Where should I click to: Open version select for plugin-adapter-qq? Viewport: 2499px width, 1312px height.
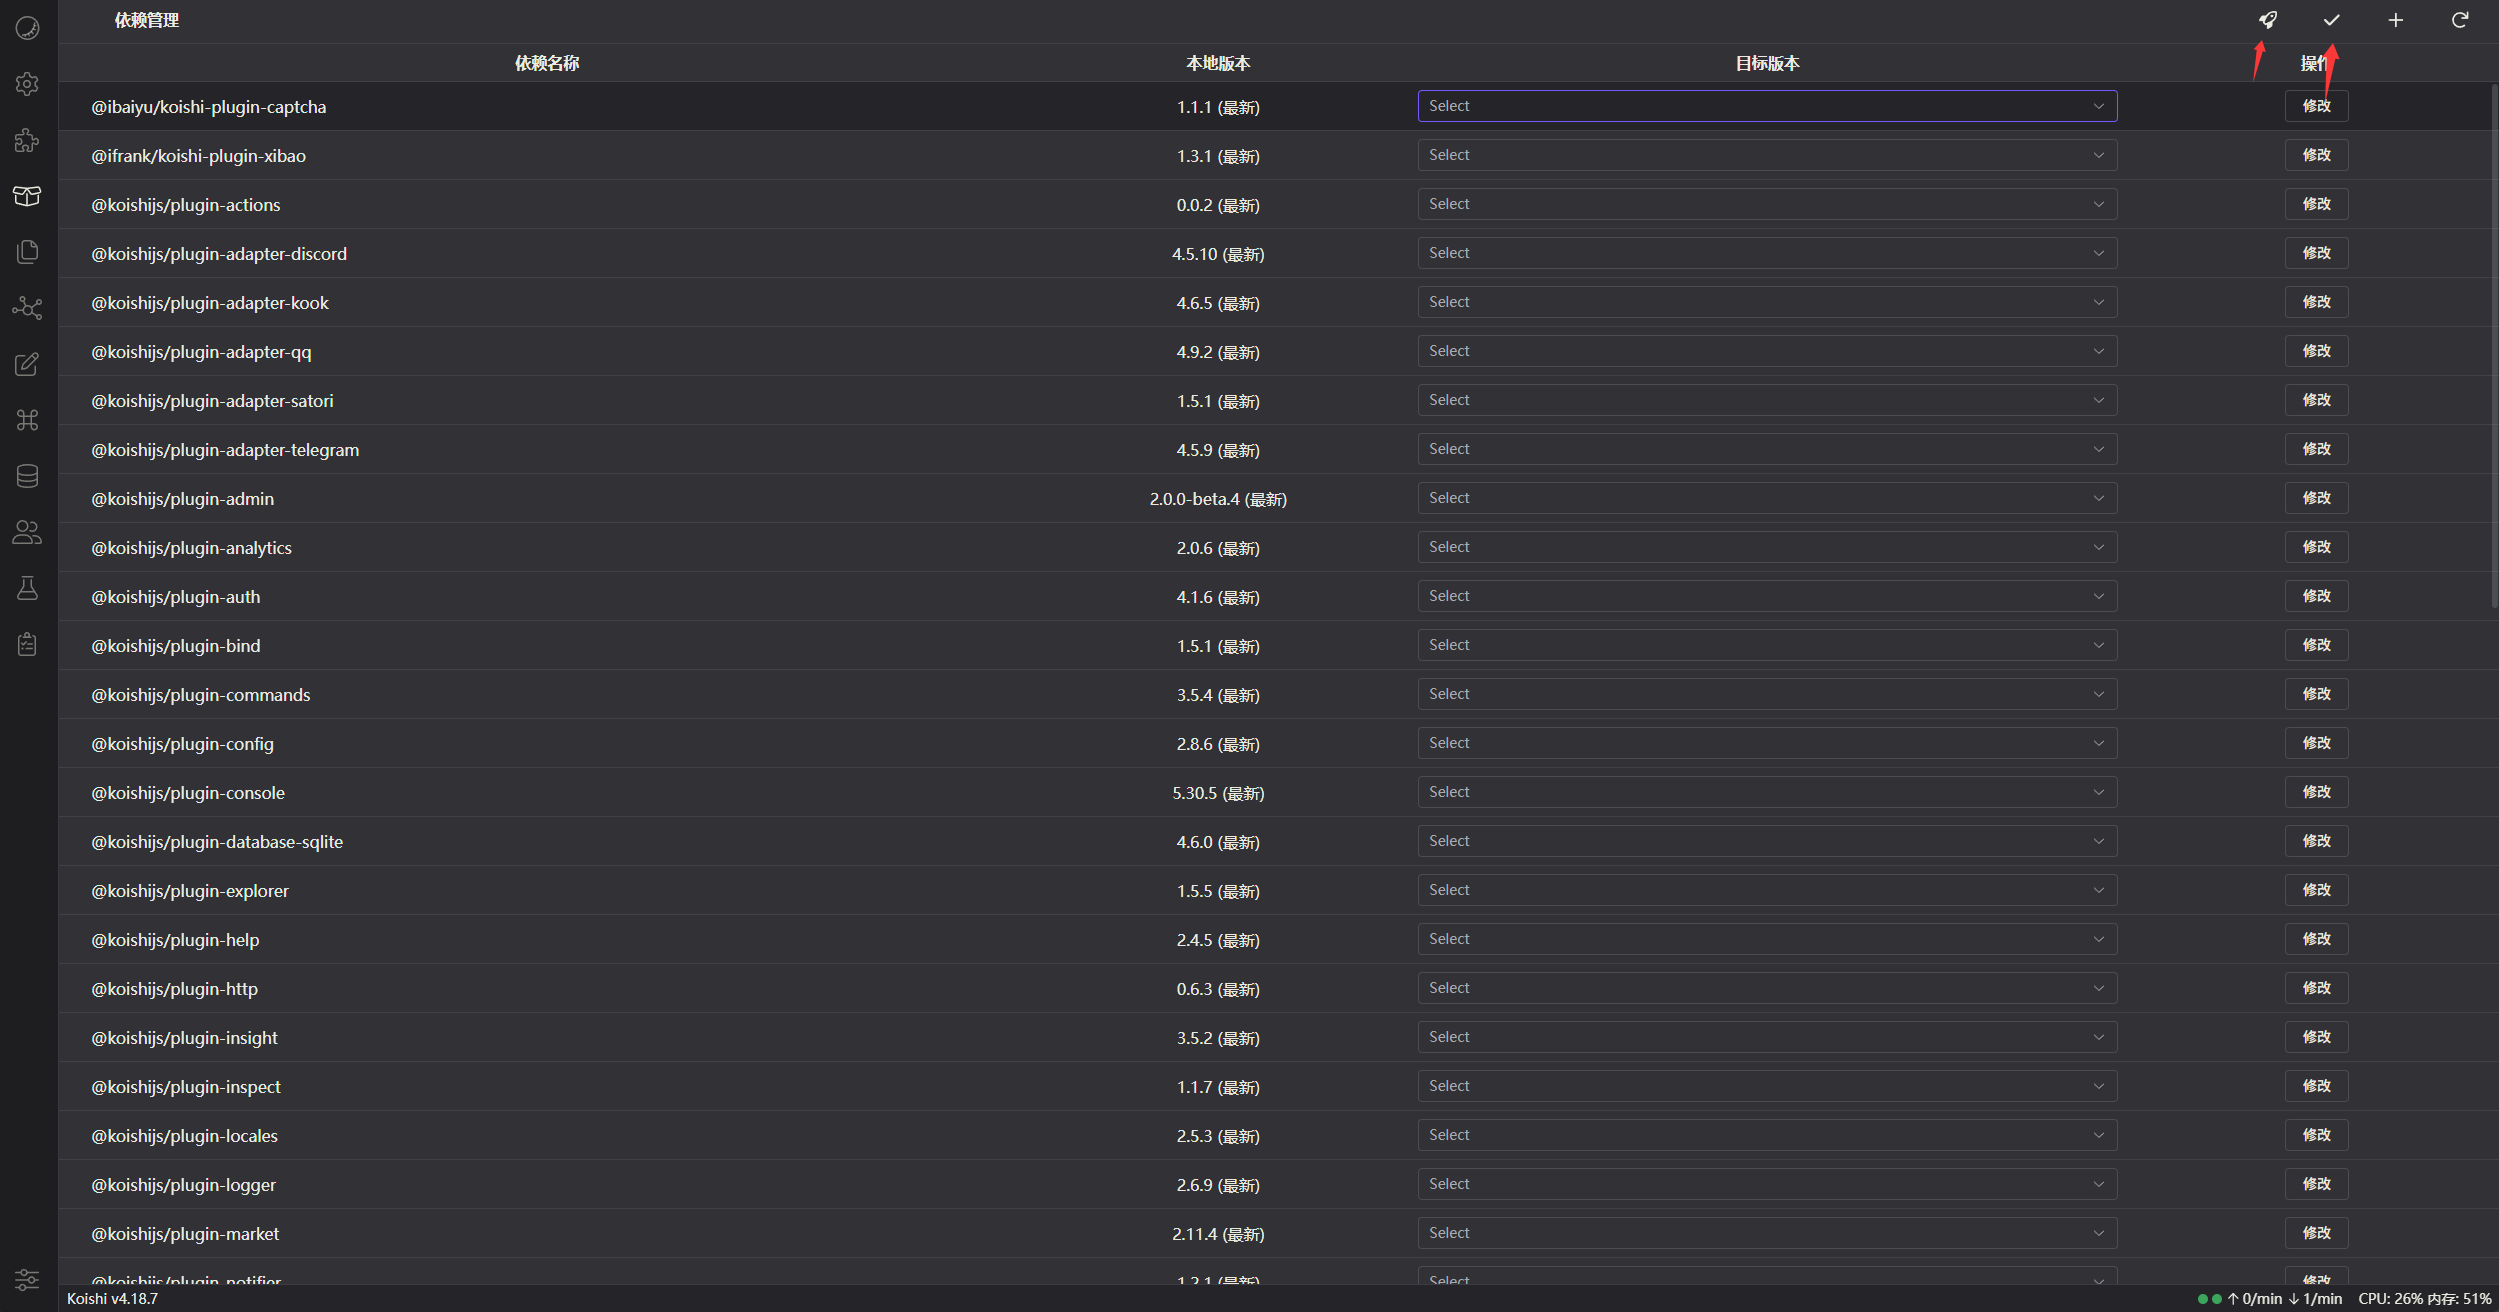pos(1767,351)
